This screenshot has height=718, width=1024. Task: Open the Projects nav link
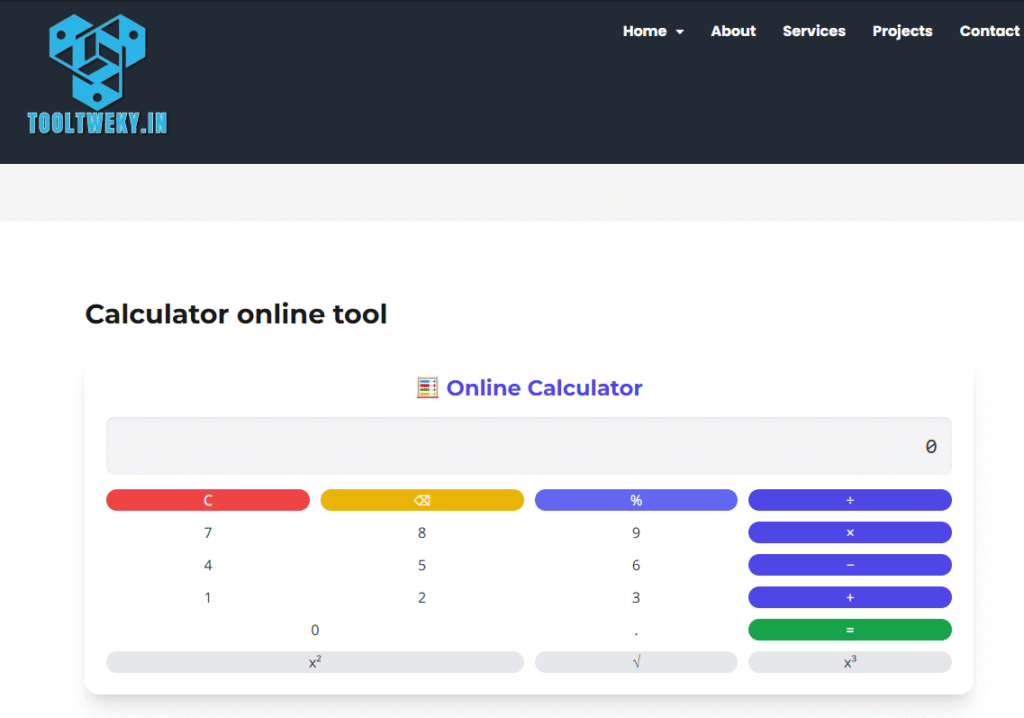pos(902,31)
